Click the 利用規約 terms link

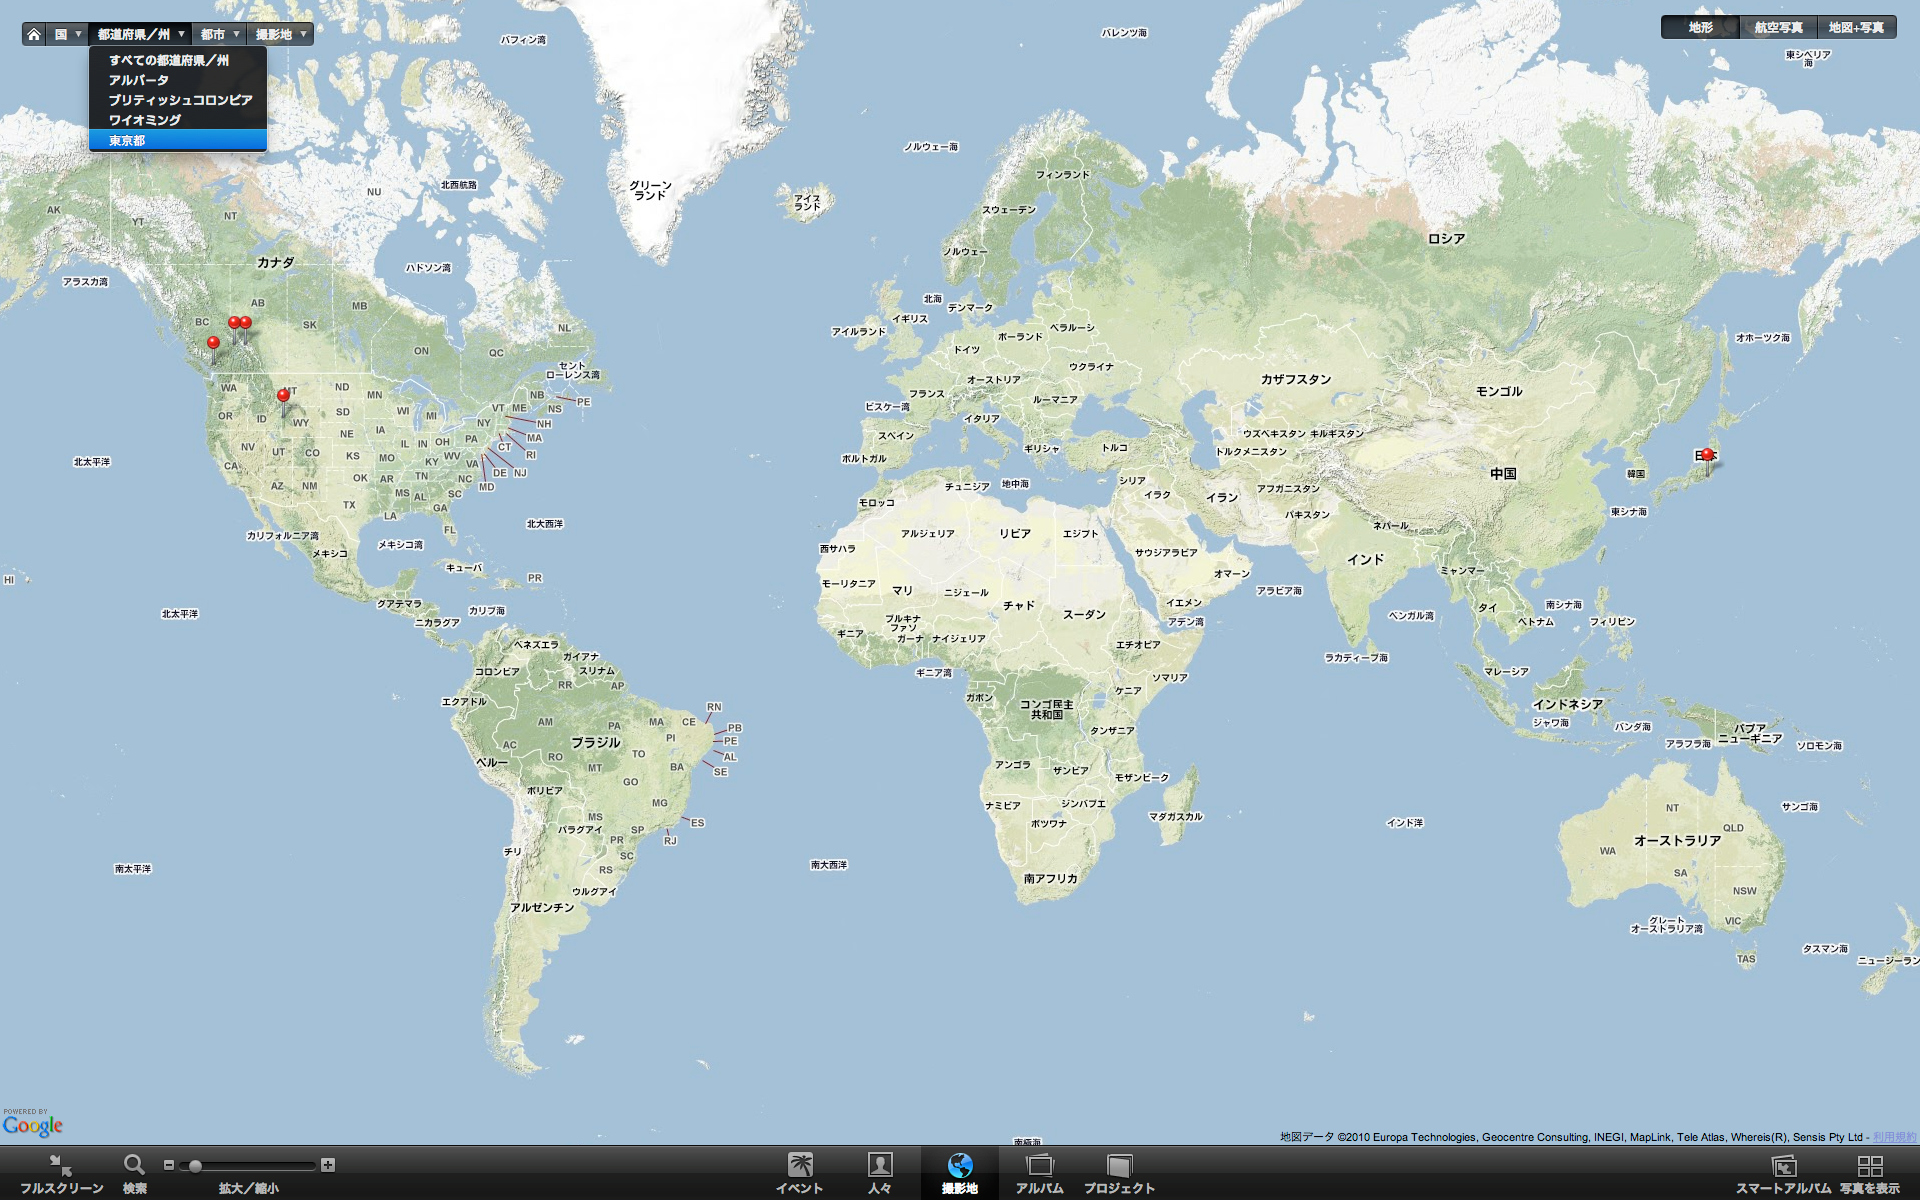click(x=1894, y=1137)
